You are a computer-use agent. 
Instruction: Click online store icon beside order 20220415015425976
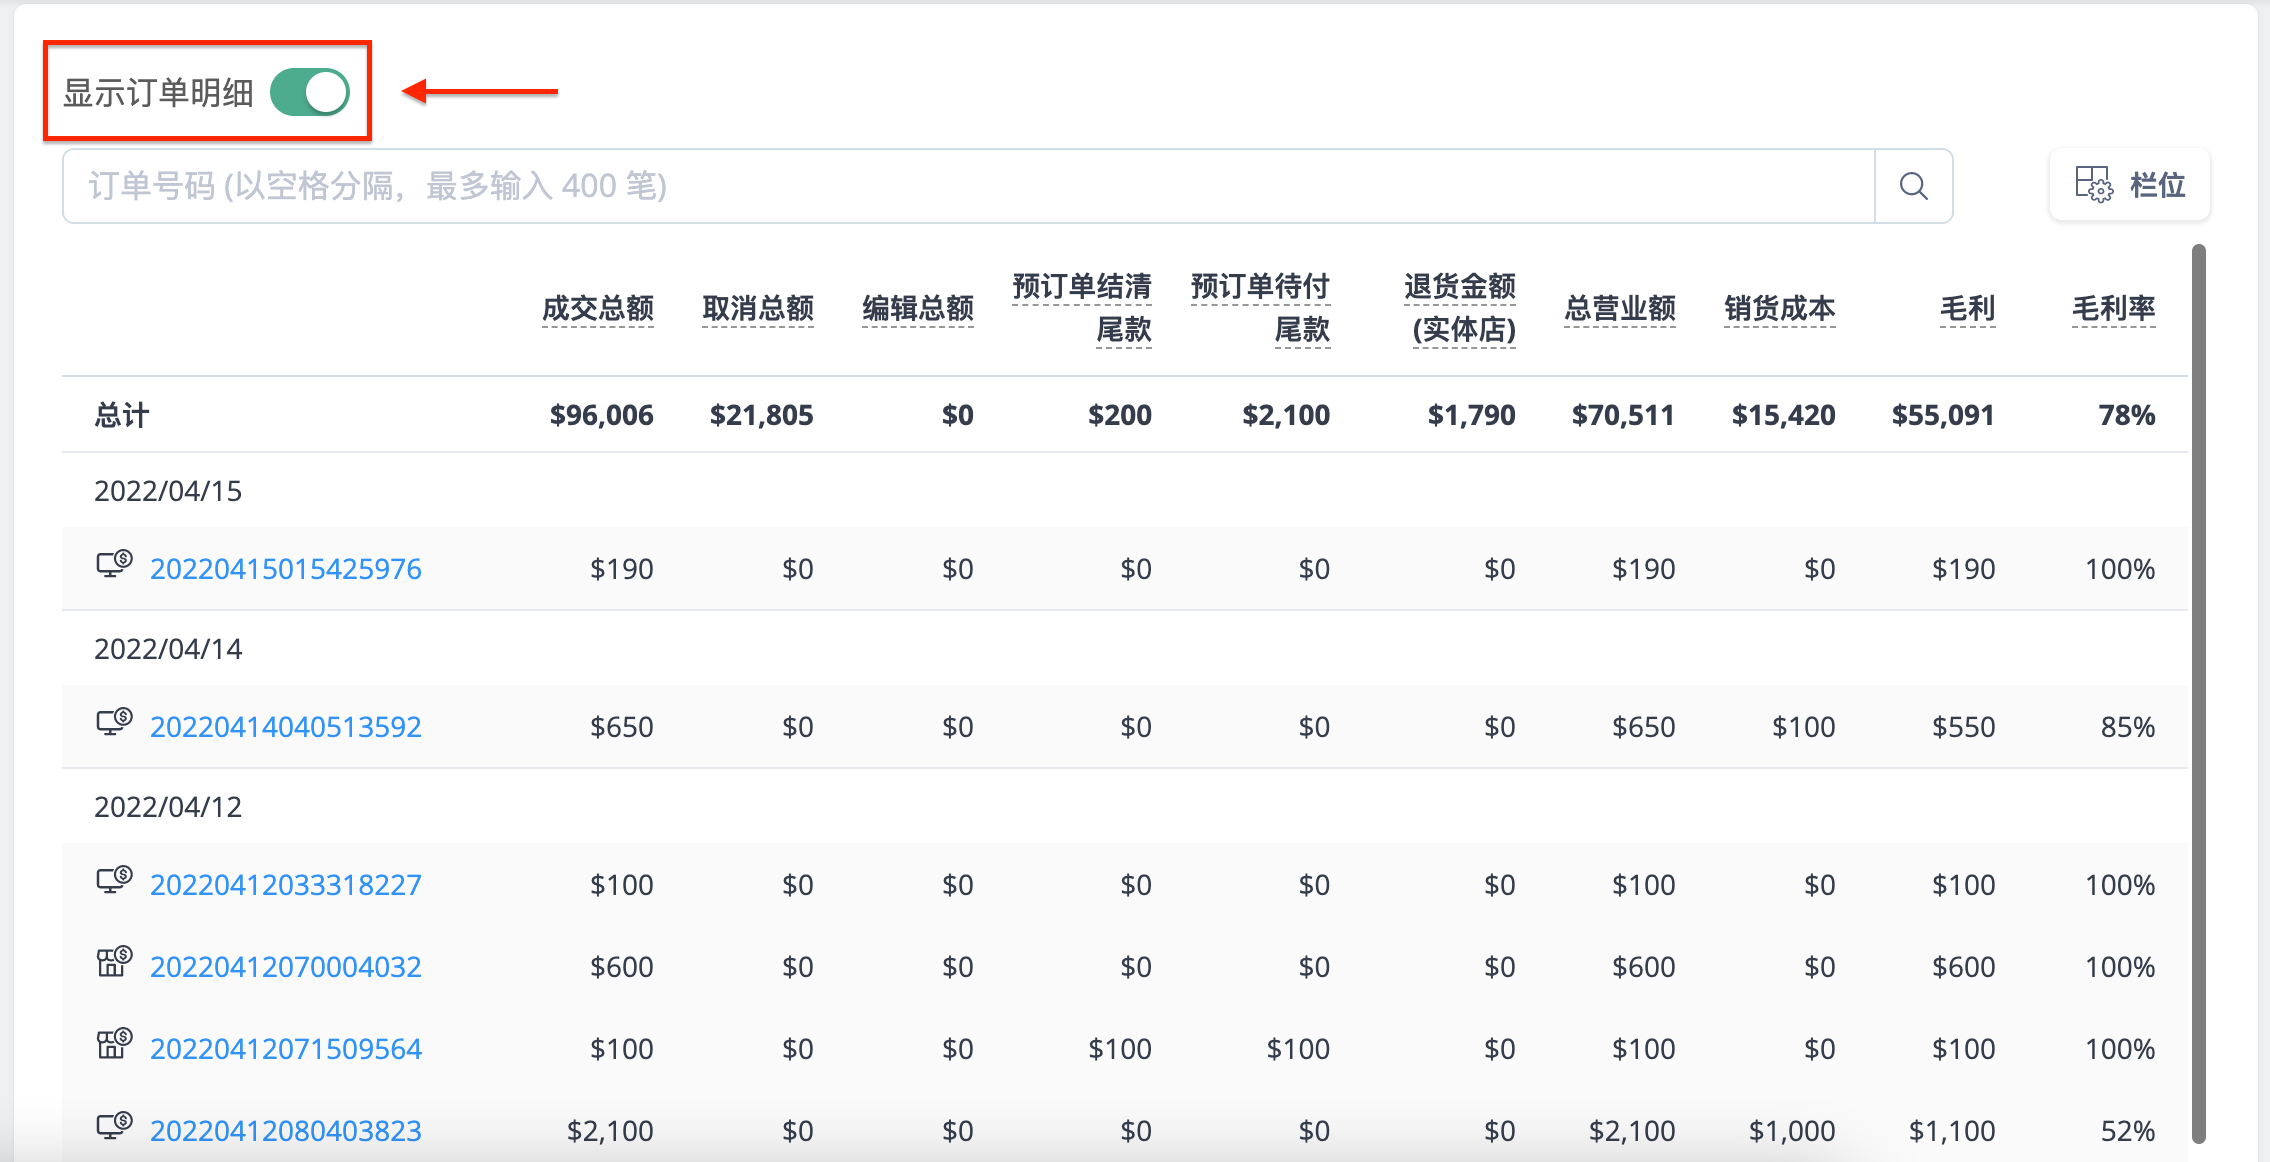(114, 564)
